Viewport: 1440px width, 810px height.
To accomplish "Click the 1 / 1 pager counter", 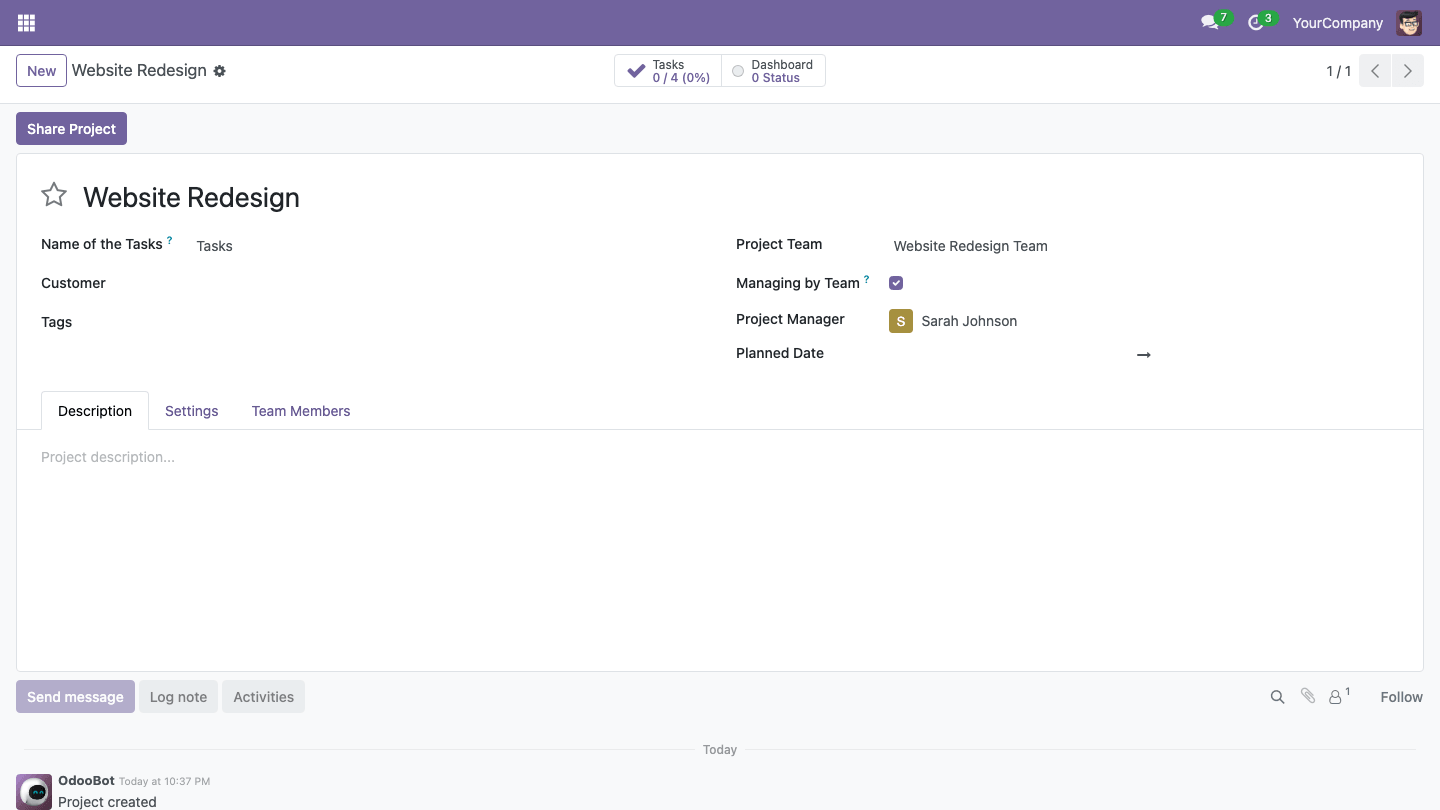I will pos(1338,71).
